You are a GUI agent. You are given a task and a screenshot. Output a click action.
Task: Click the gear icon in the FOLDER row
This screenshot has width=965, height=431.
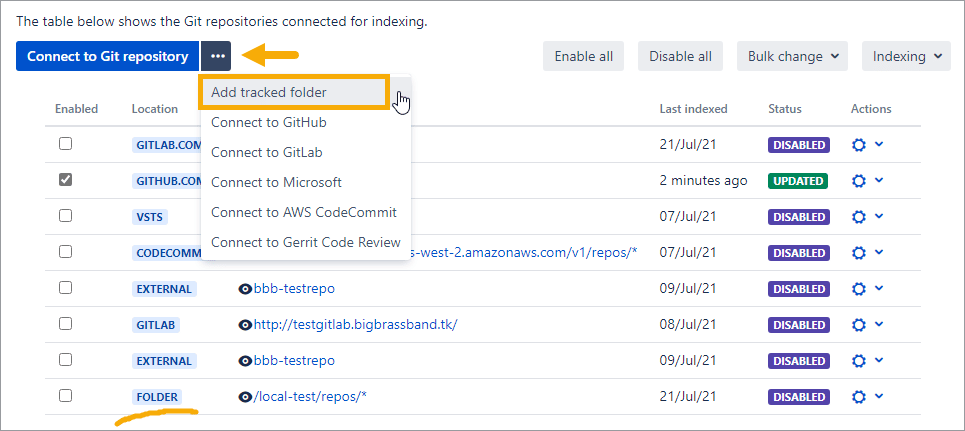point(857,397)
